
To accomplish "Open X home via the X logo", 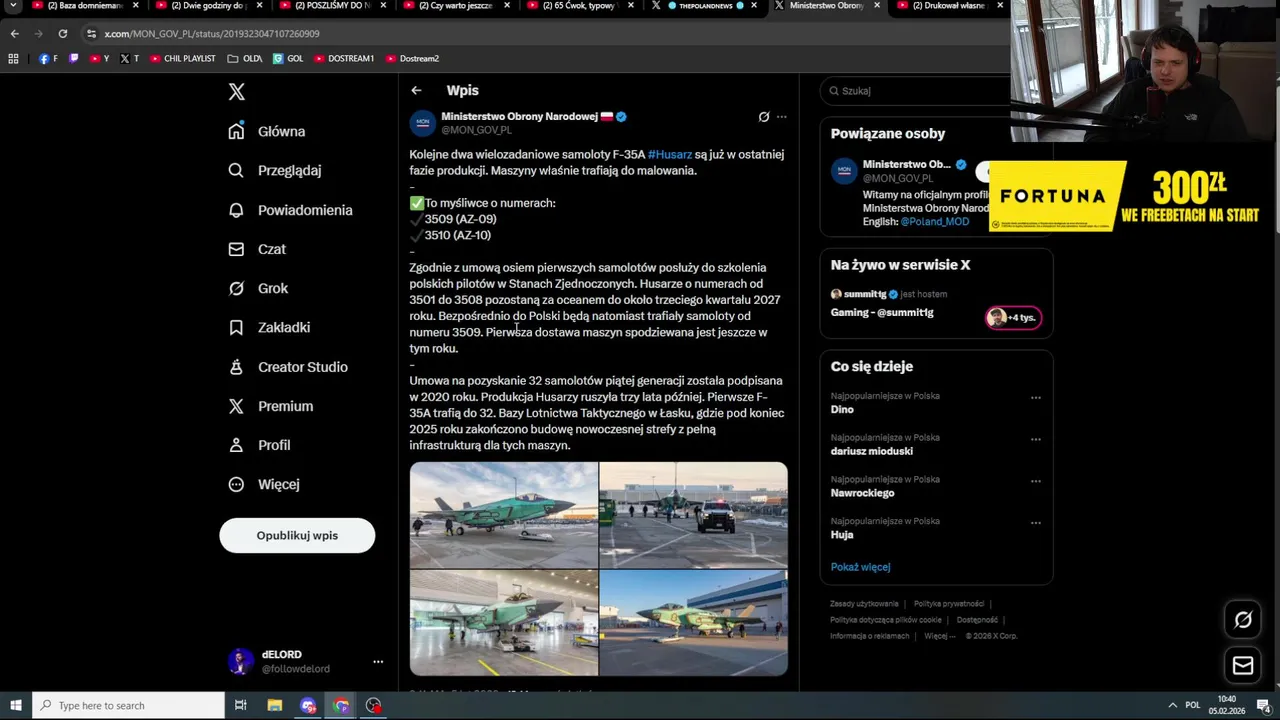I will click(x=236, y=92).
